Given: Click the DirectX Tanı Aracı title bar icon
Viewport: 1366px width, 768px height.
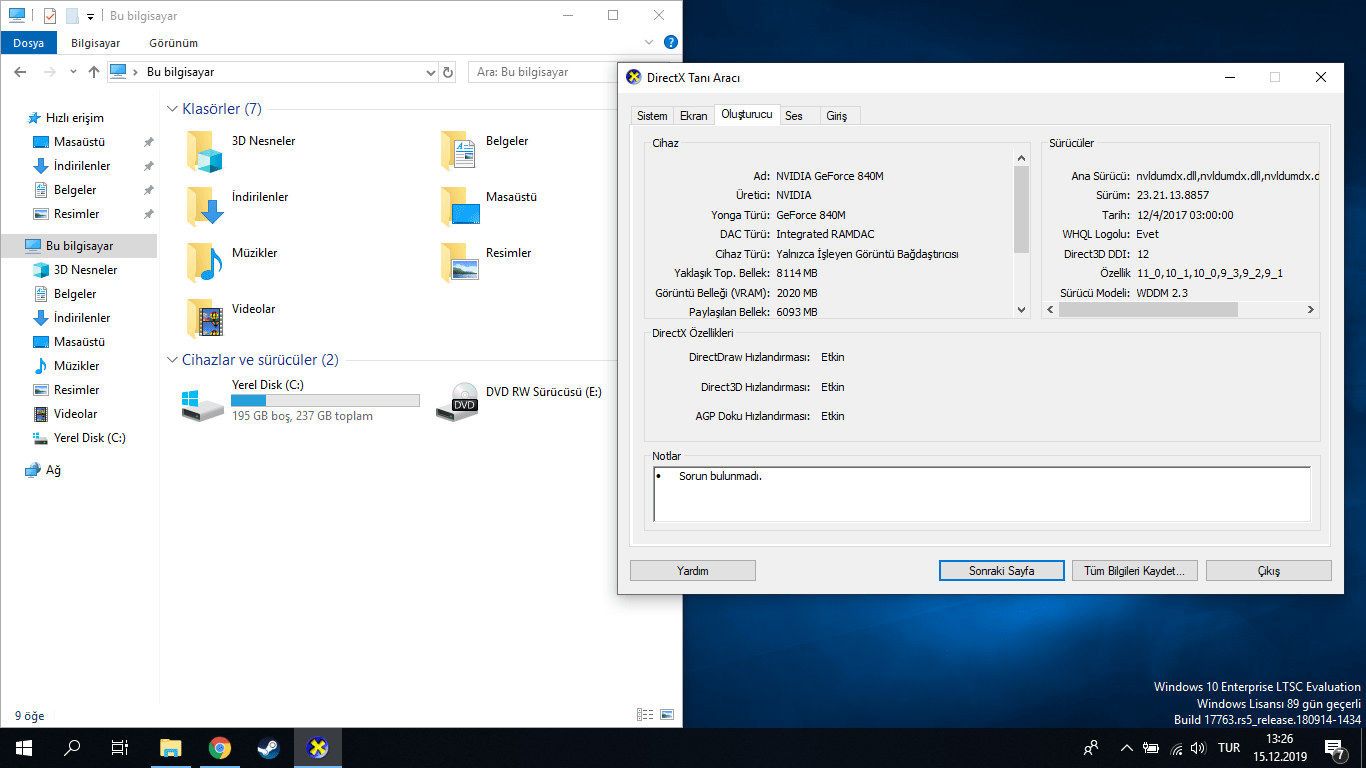Looking at the screenshot, I should (x=633, y=77).
